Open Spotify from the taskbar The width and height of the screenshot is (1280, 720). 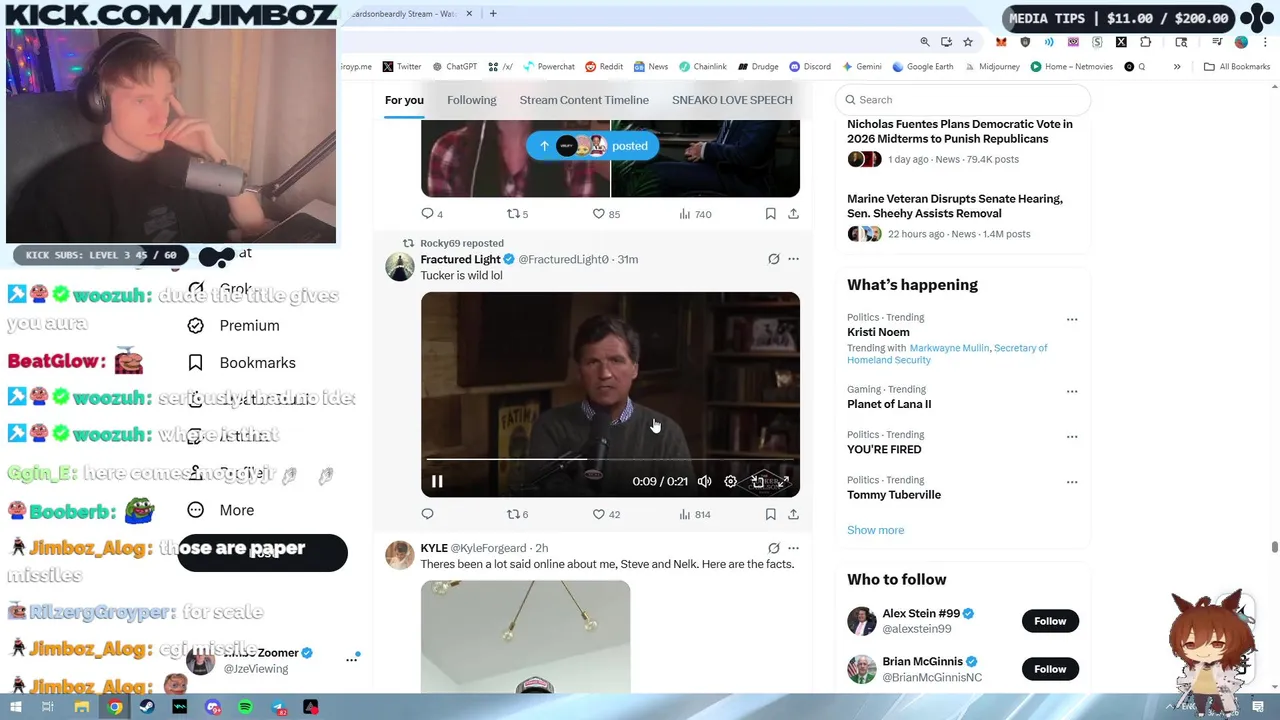[246, 707]
